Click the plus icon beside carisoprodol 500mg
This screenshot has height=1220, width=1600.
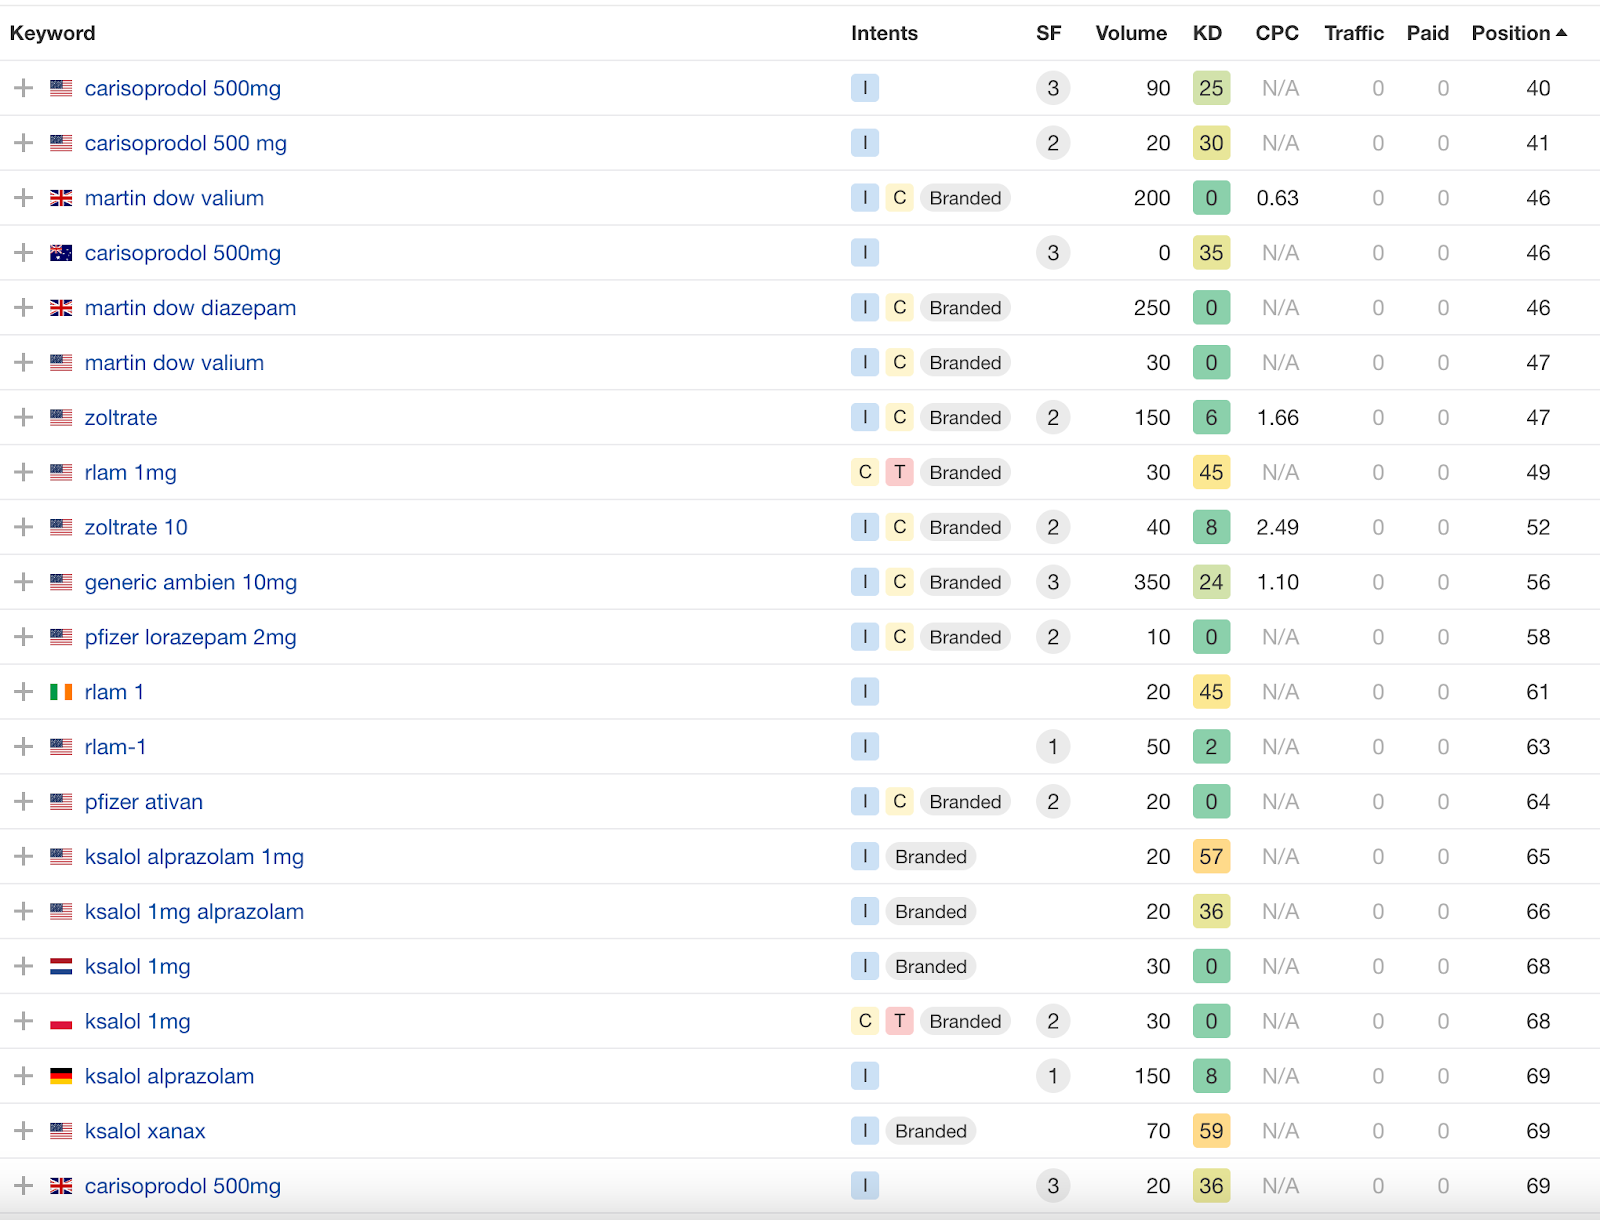pyautogui.click(x=23, y=88)
